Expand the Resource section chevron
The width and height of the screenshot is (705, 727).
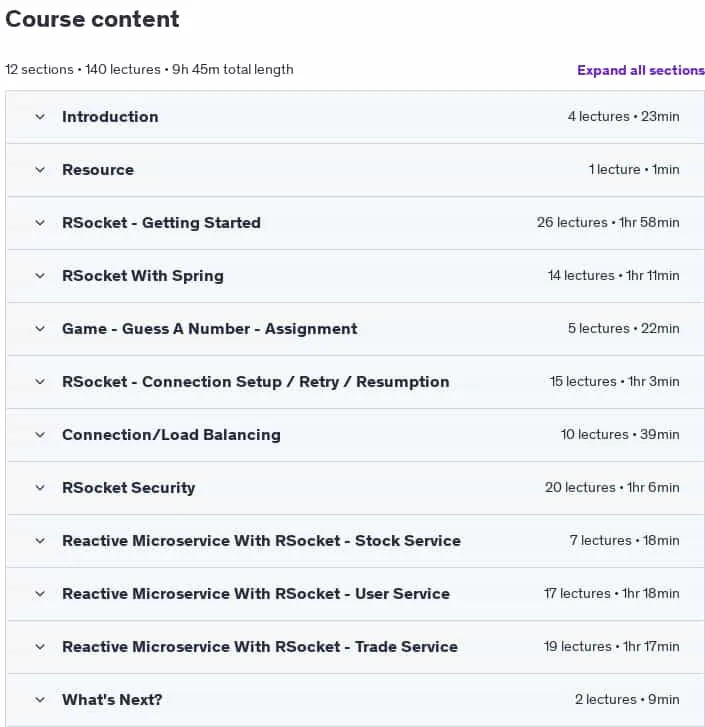[40, 170]
